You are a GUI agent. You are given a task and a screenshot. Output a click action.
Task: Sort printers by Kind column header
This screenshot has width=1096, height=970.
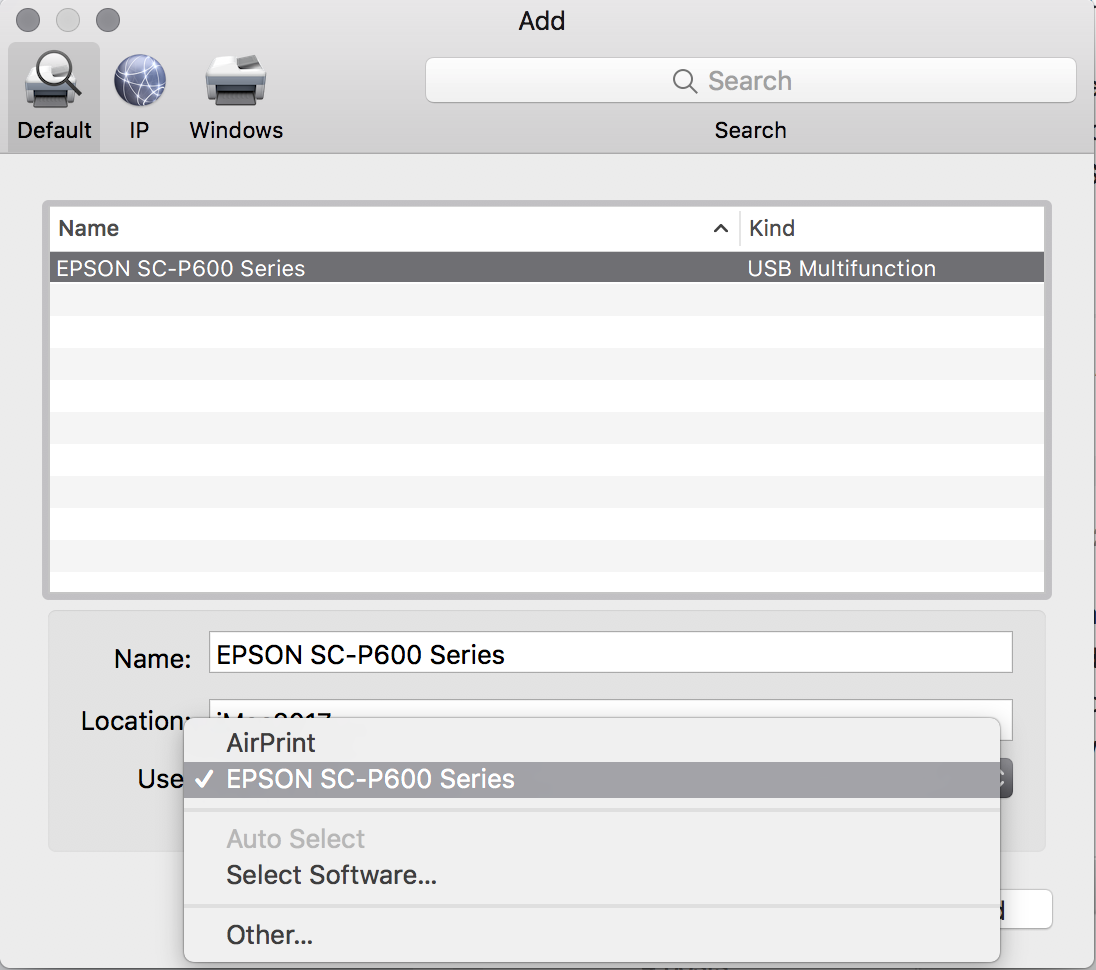pos(892,229)
